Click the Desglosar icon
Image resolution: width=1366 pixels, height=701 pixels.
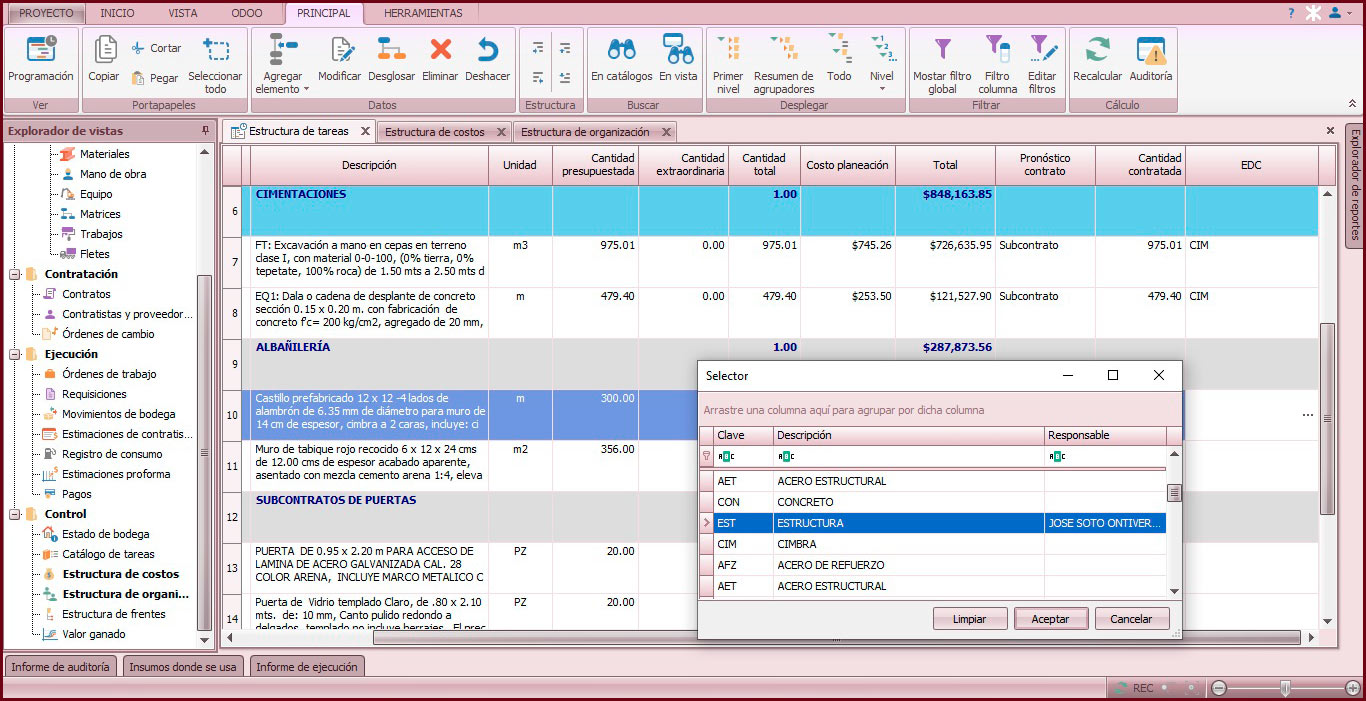point(392,50)
